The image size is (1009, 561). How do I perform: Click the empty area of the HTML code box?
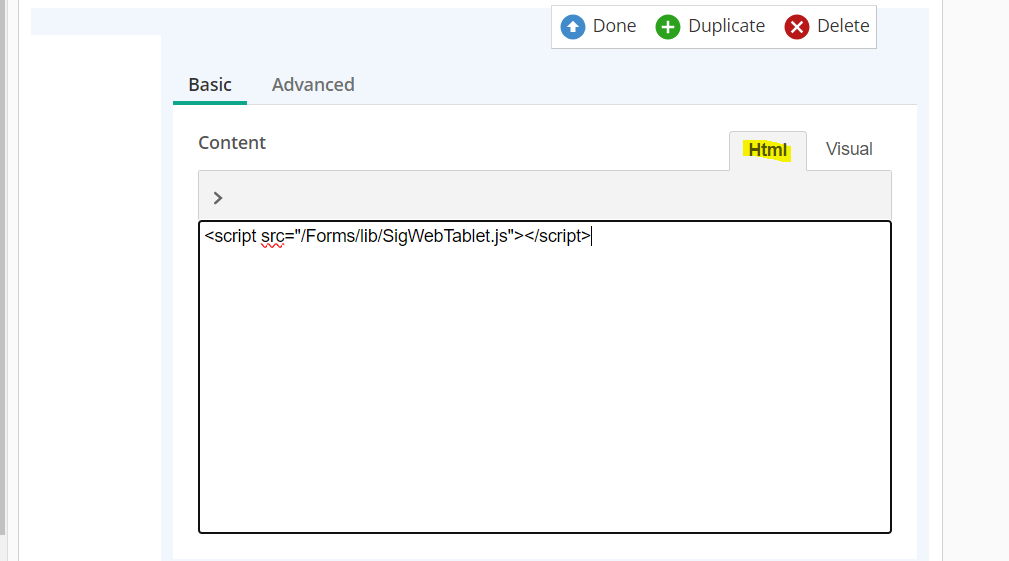click(544, 400)
